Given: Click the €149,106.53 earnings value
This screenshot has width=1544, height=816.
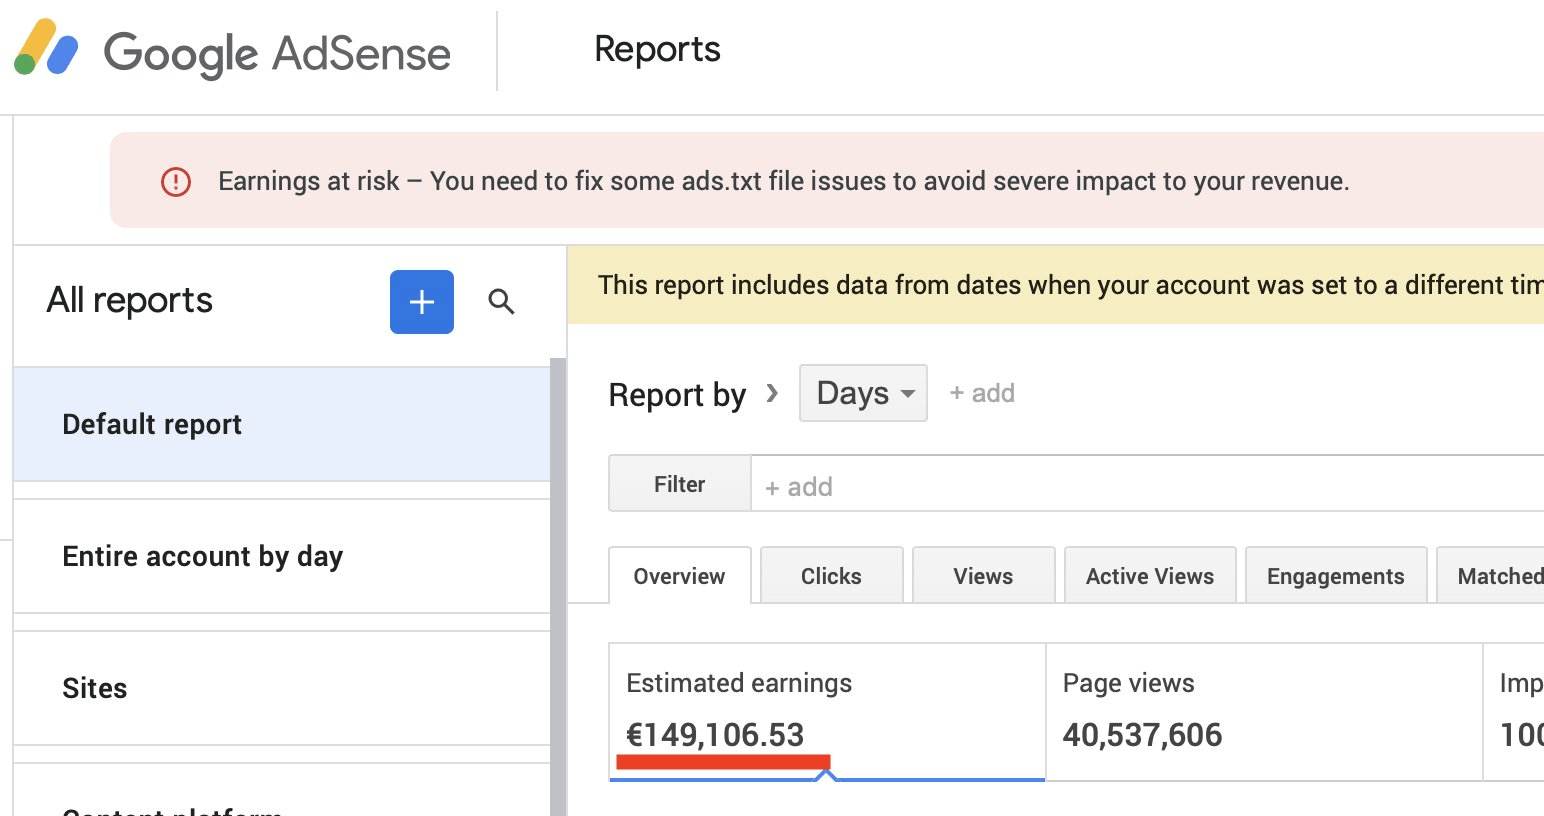Looking at the screenshot, I should tap(715, 735).
